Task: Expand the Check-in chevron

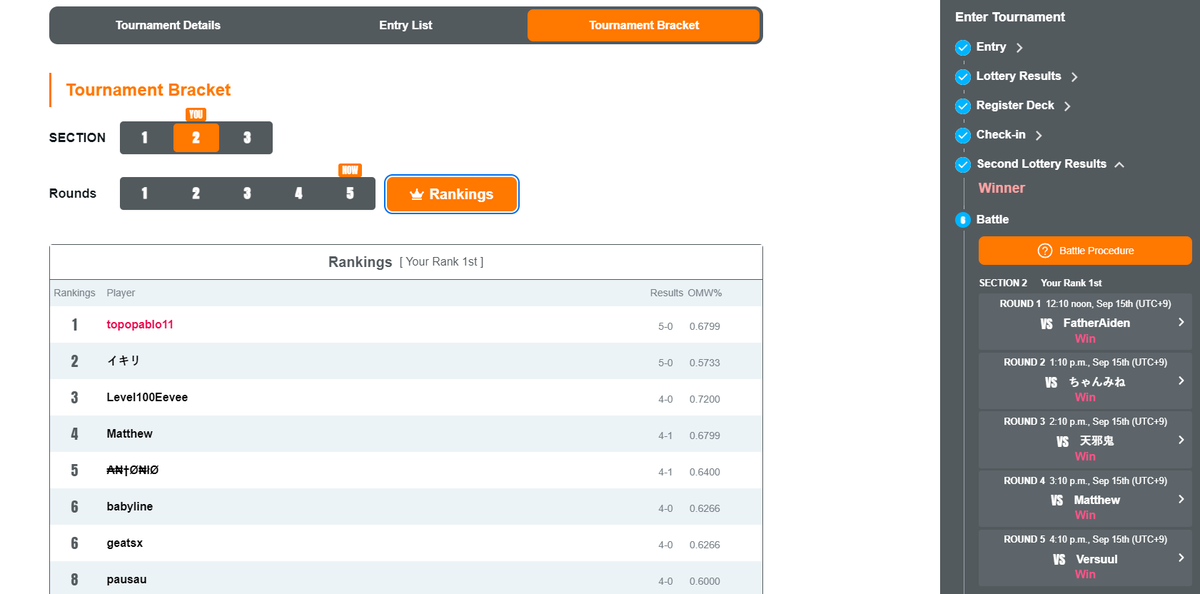Action: point(1039,135)
